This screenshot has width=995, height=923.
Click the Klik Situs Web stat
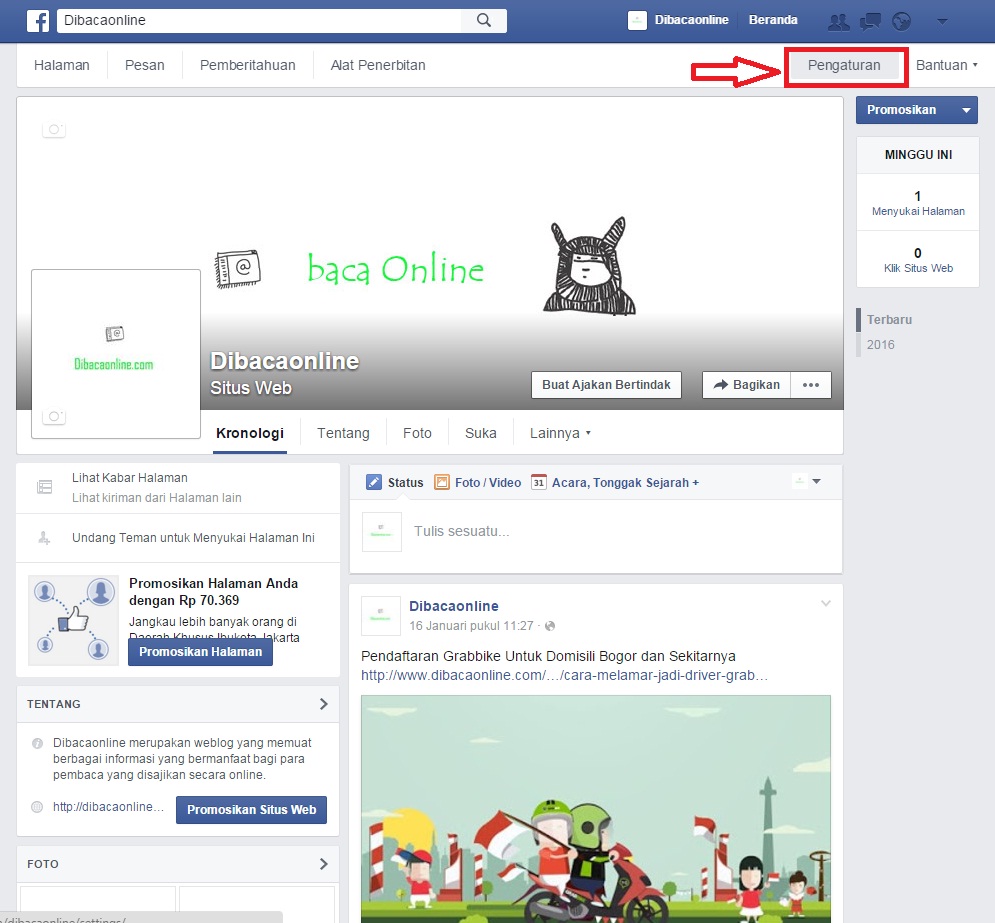point(918,260)
